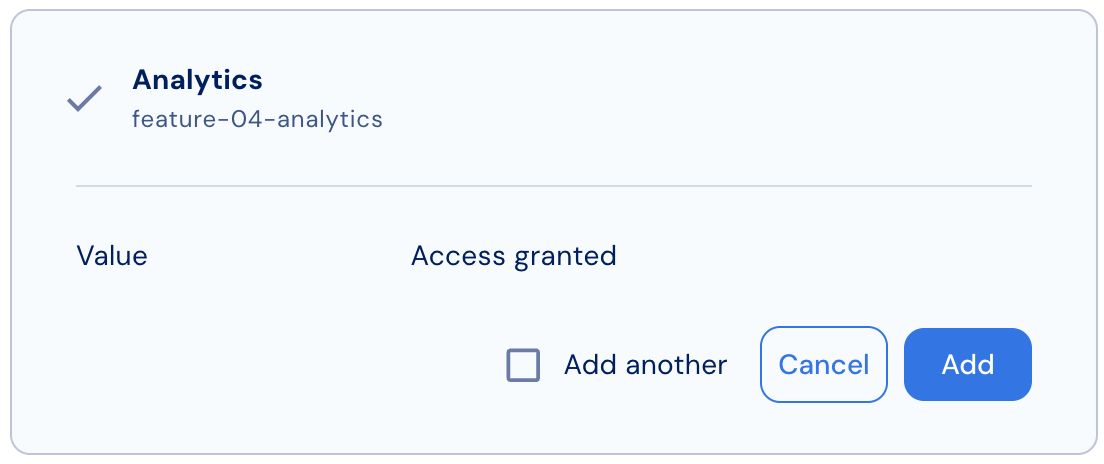Screen dimensions: 1104x464
Task: Click the Access granted text
Action: point(513,256)
